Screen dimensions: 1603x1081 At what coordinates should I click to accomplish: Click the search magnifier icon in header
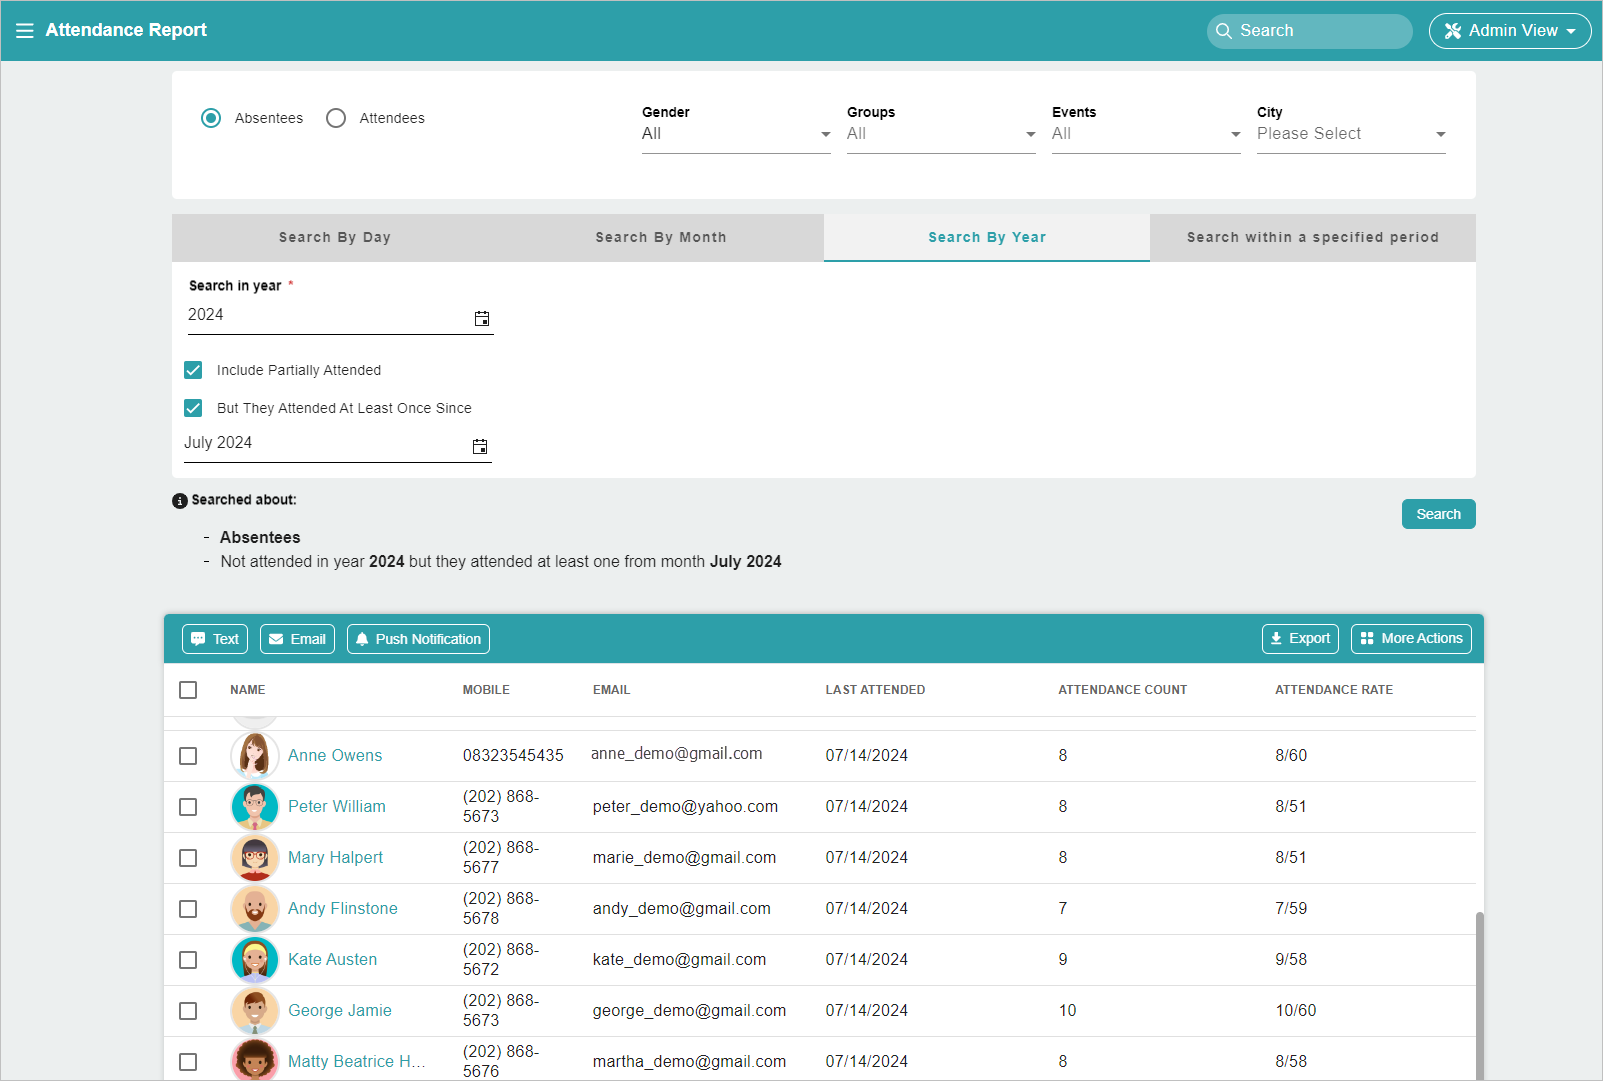coord(1223,31)
